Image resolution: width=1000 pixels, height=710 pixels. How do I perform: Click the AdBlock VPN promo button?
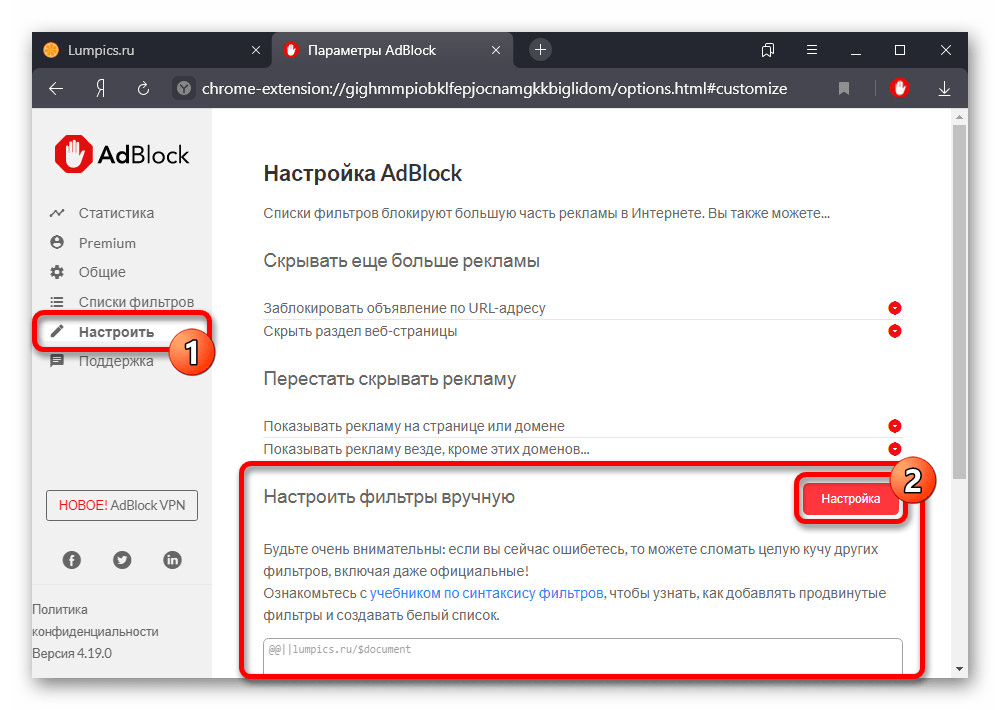122,505
